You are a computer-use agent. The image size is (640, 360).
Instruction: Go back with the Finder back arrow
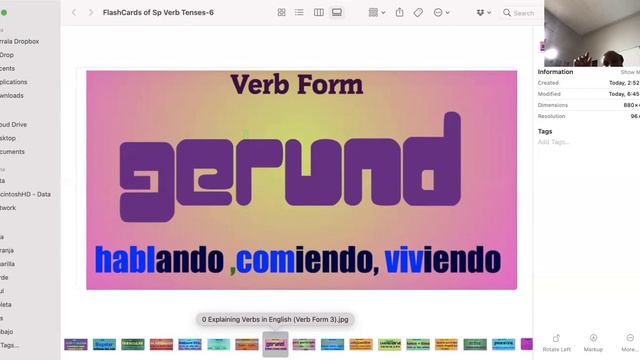pos(74,13)
